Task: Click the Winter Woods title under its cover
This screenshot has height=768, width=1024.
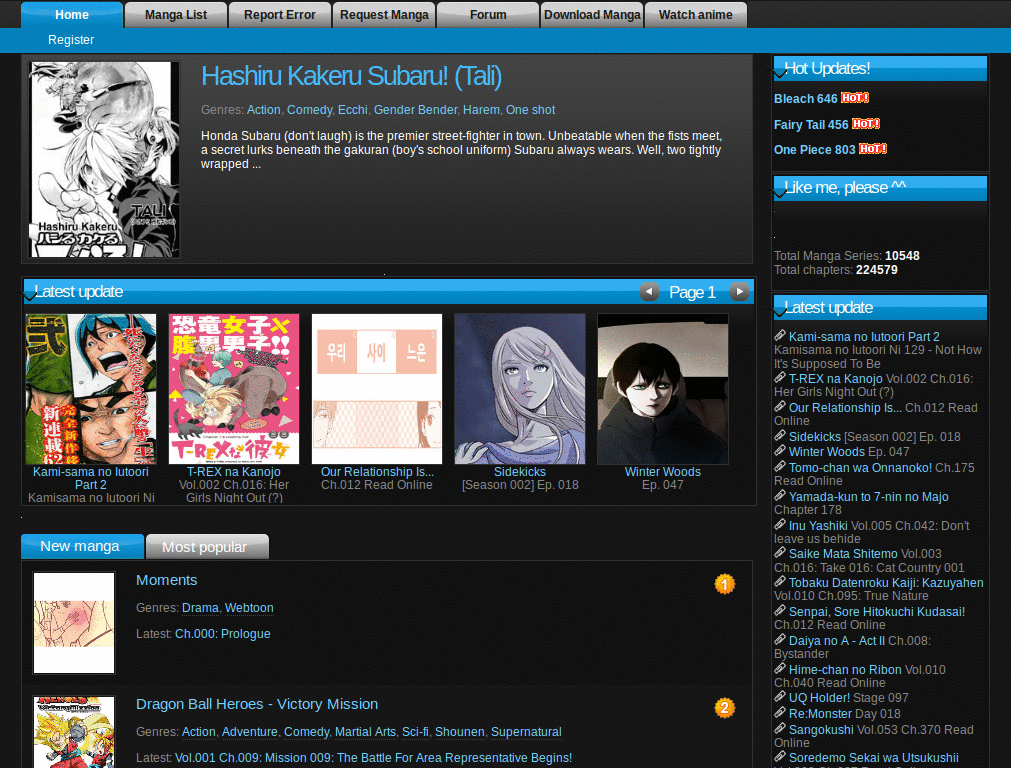Action: 662,472
